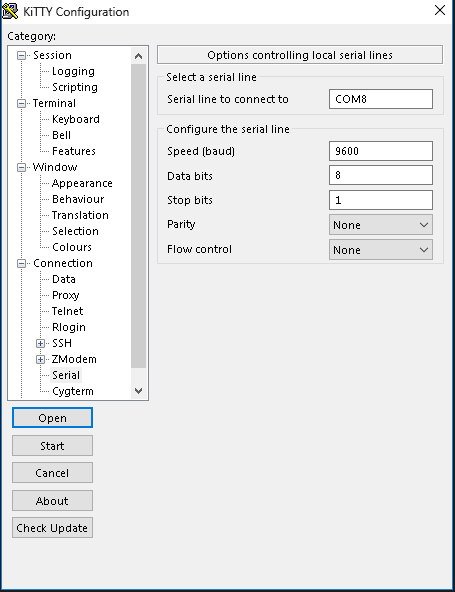Click the "Options controlling local serial lines" header
Image resolution: width=455 pixels, height=592 pixels.
coord(300,55)
